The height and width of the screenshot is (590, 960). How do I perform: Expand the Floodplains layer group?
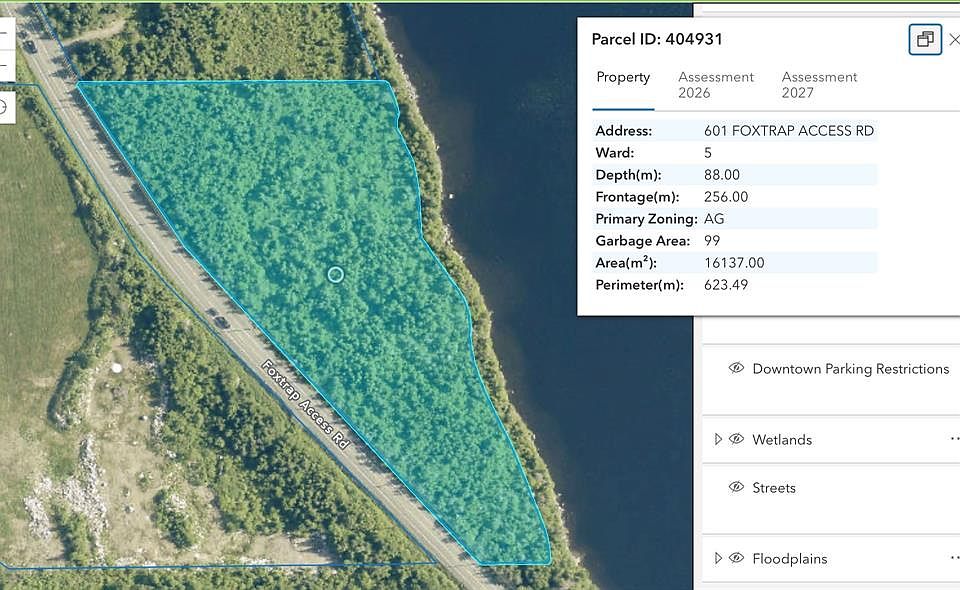pyautogui.click(x=718, y=559)
